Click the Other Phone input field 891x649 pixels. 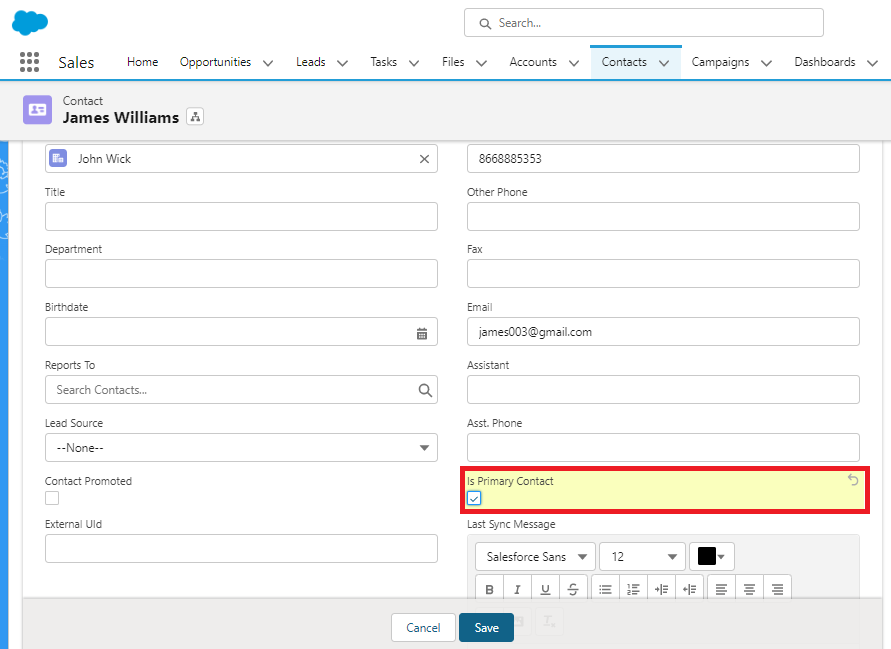(x=663, y=217)
